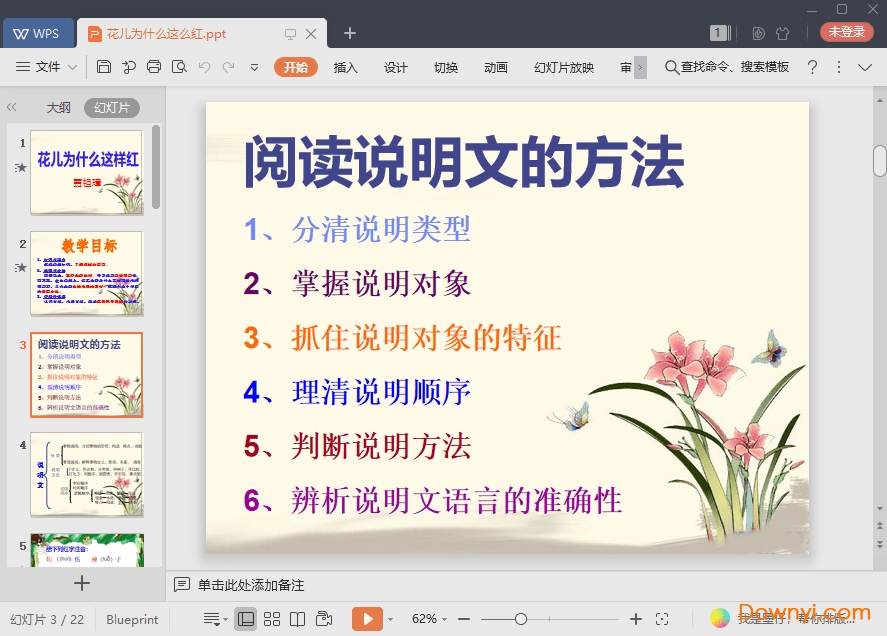
Task: Add a new slide with plus button
Action: 82,583
